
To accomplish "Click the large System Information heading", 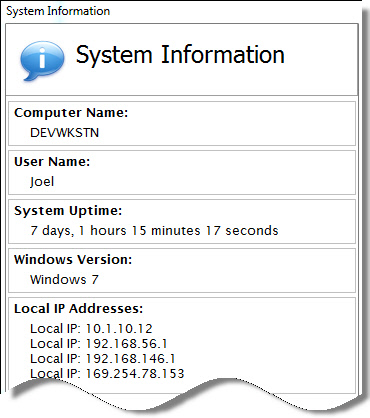I will [x=180, y=55].
